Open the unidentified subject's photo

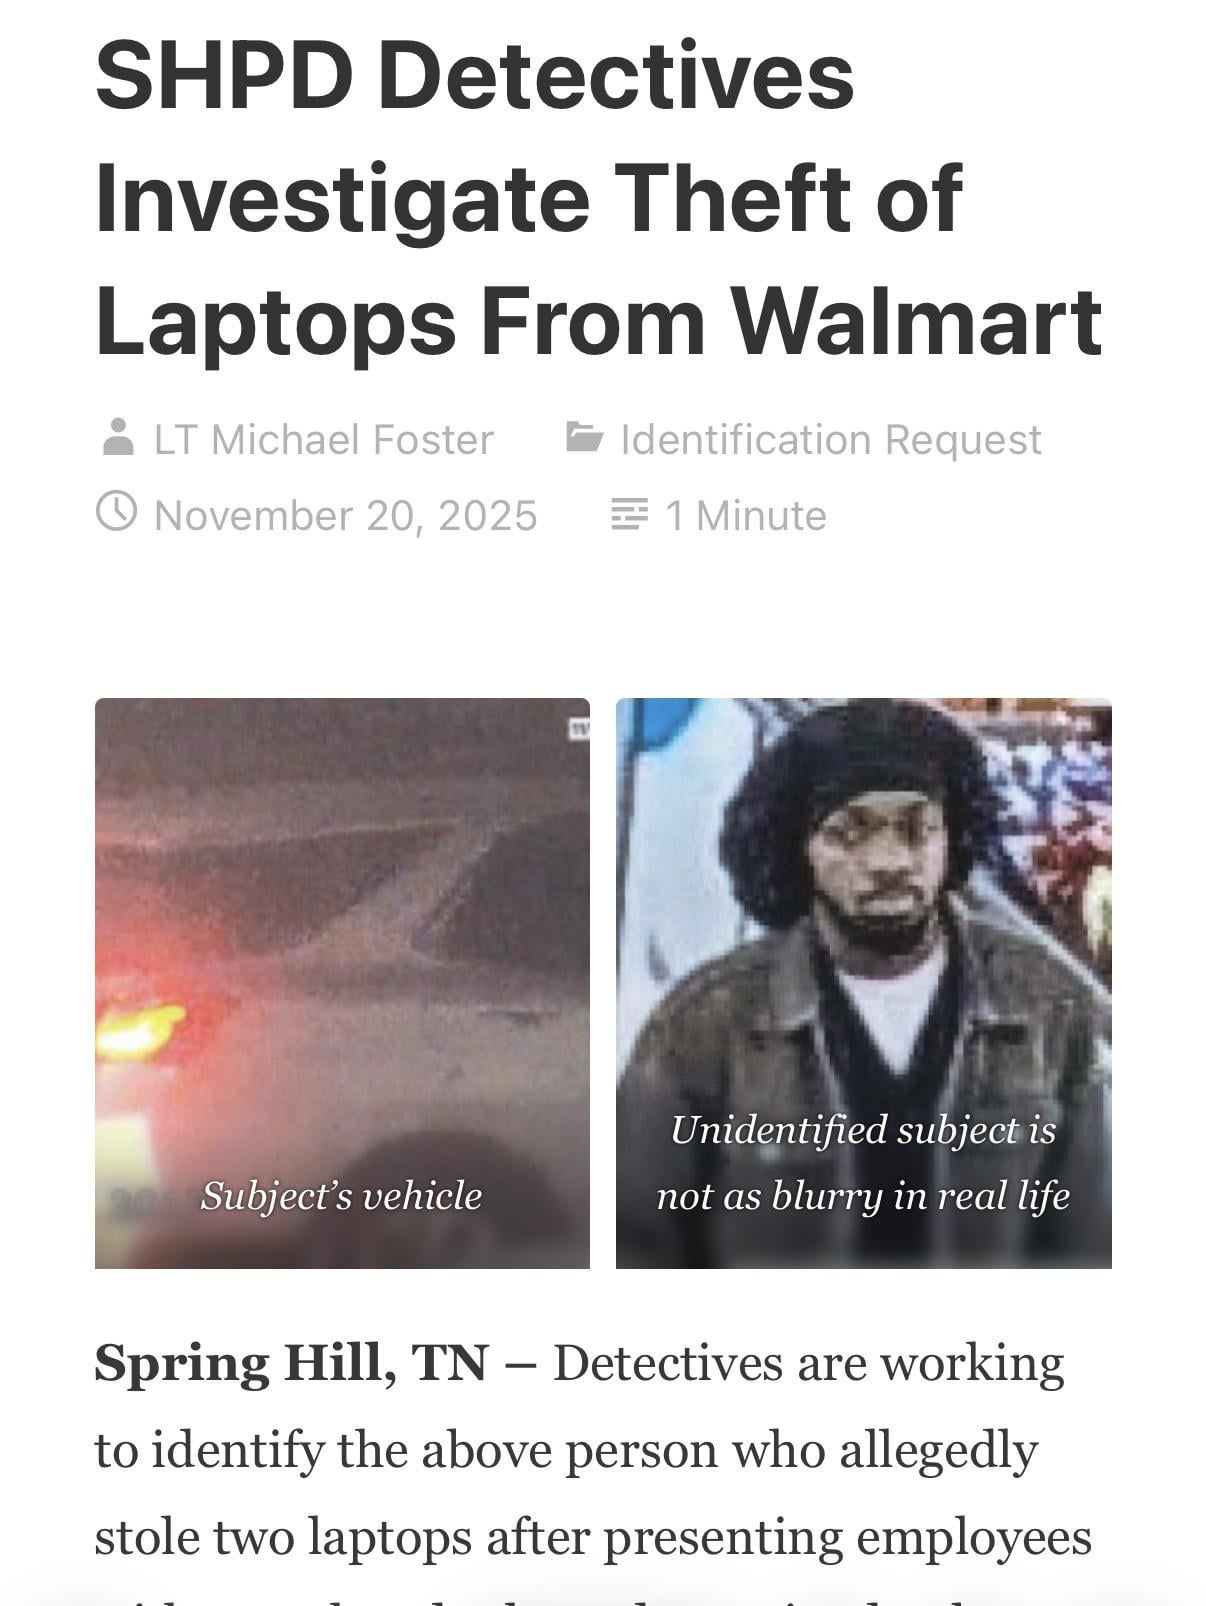[863, 983]
